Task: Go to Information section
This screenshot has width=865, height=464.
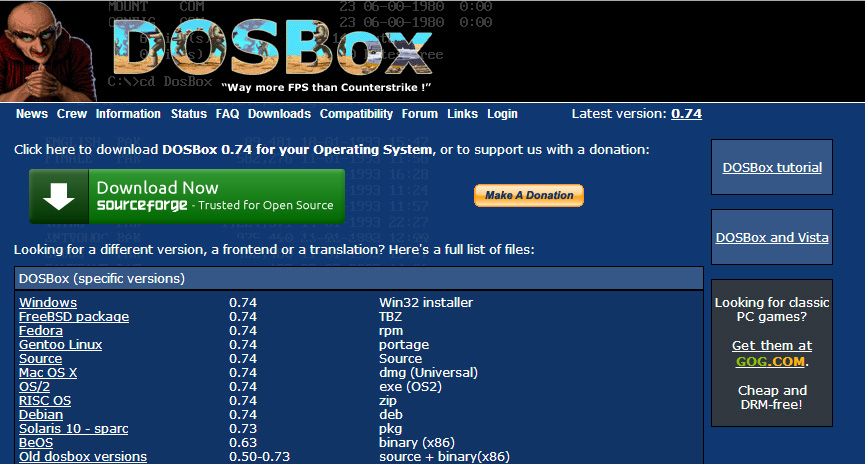Action: point(128,114)
